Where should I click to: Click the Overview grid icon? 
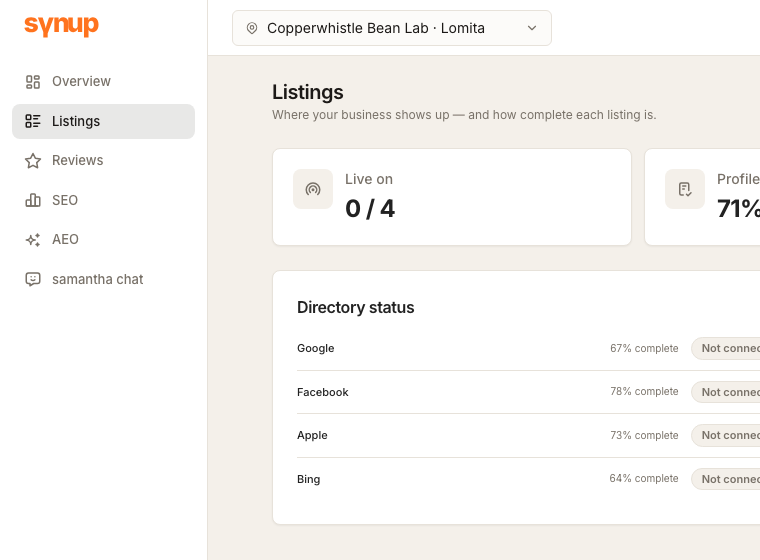33,81
